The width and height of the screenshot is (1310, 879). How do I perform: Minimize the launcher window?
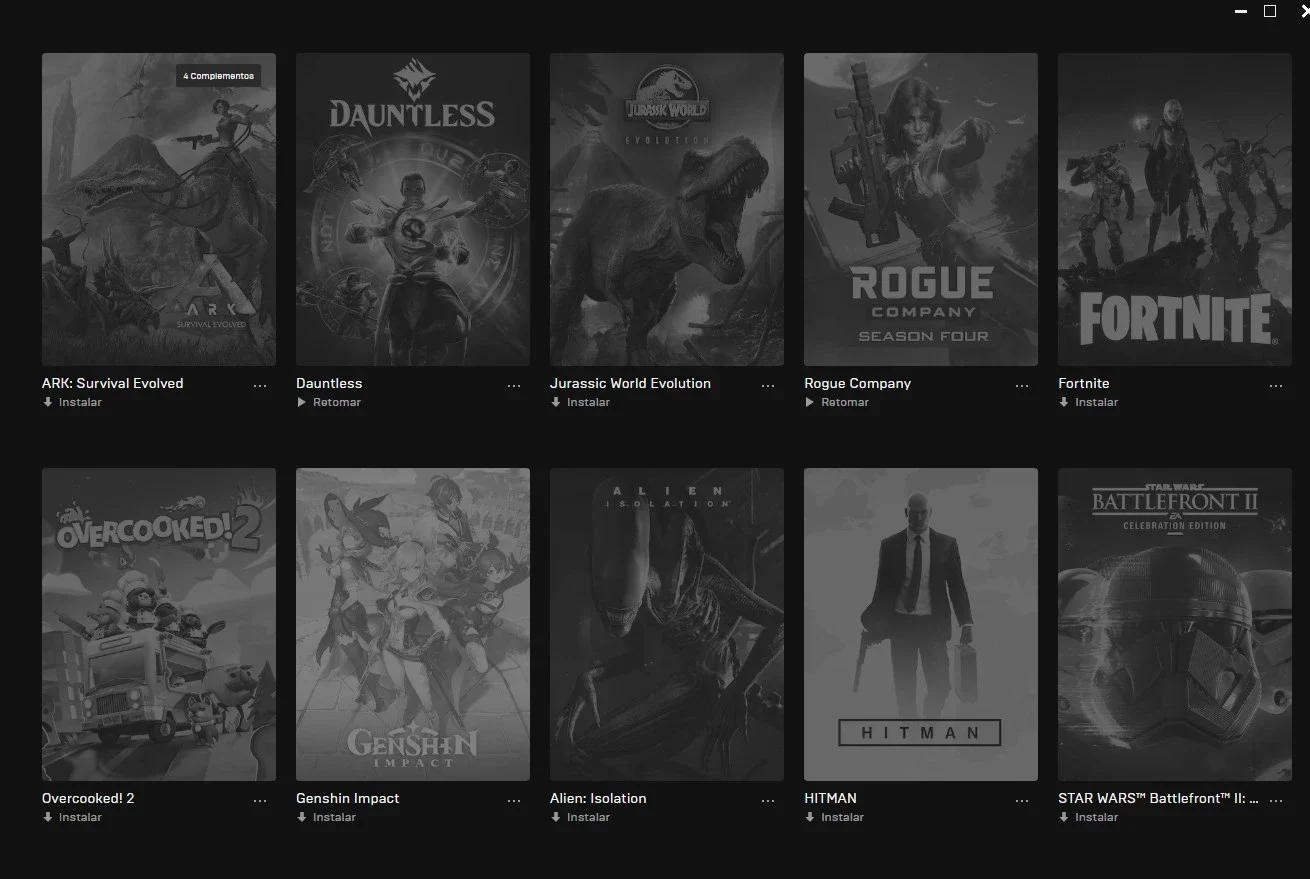pos(1241,11)
